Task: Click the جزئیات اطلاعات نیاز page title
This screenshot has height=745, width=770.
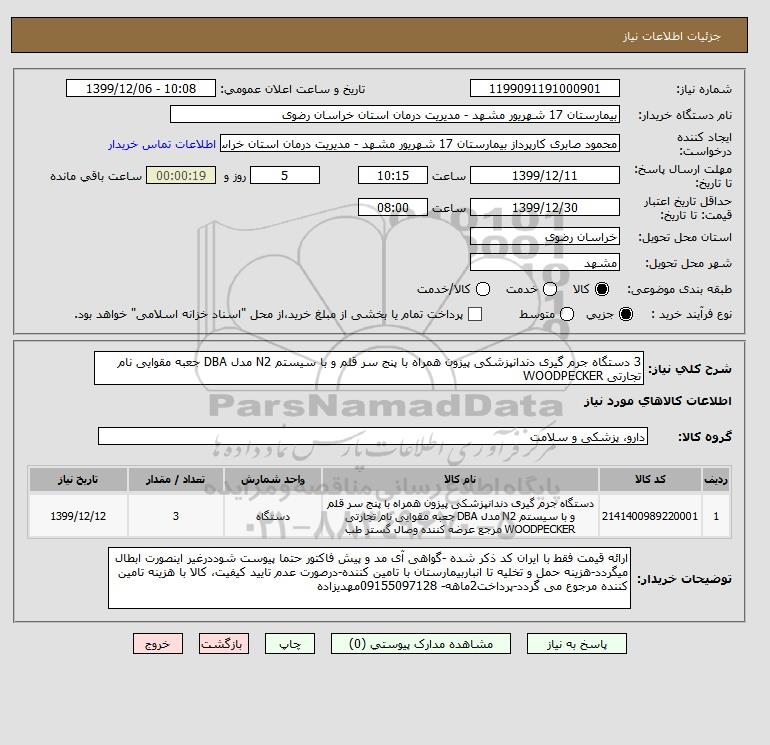Action: click(x=672, y=36)
